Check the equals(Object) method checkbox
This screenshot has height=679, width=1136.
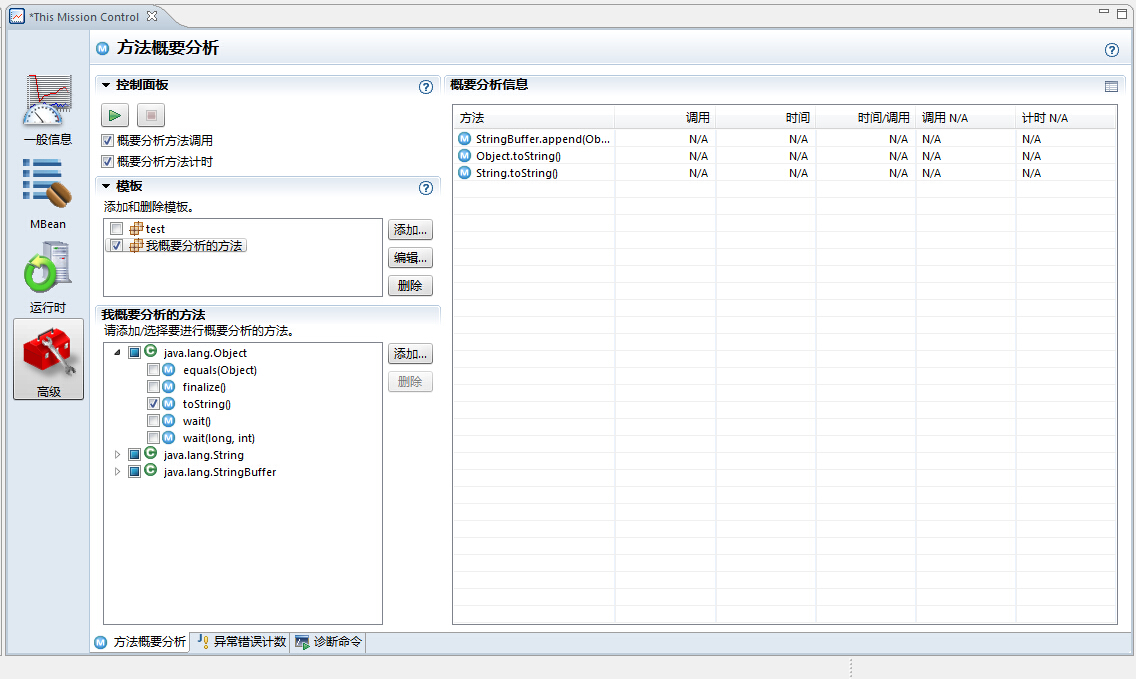coord(153,370)
